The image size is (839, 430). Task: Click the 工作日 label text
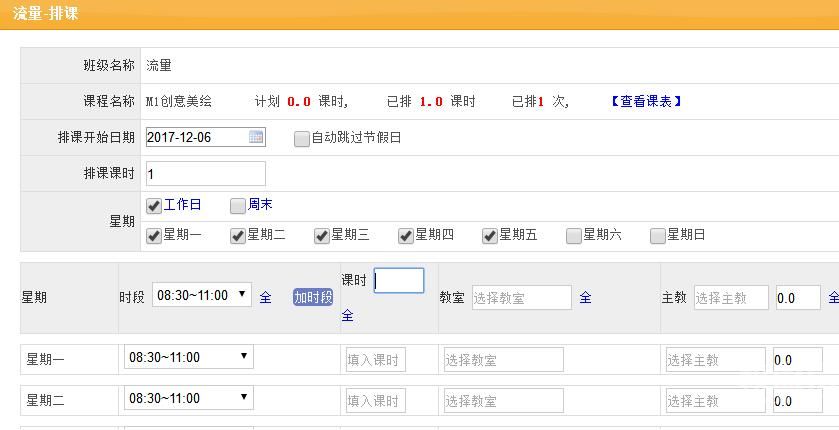(x=182, y=205)
